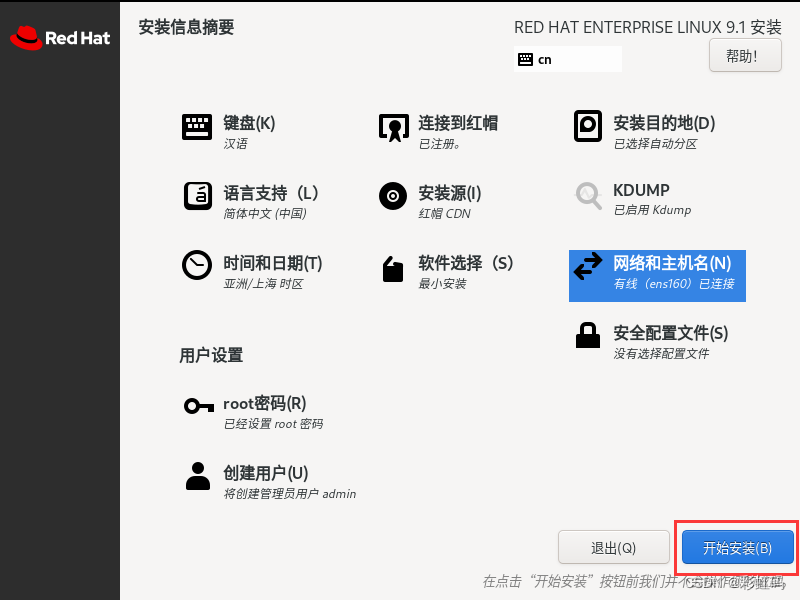Open 安装目的地(D) spoke
The height and width of the screenshot is (600, 800).
tap(664, 123)
